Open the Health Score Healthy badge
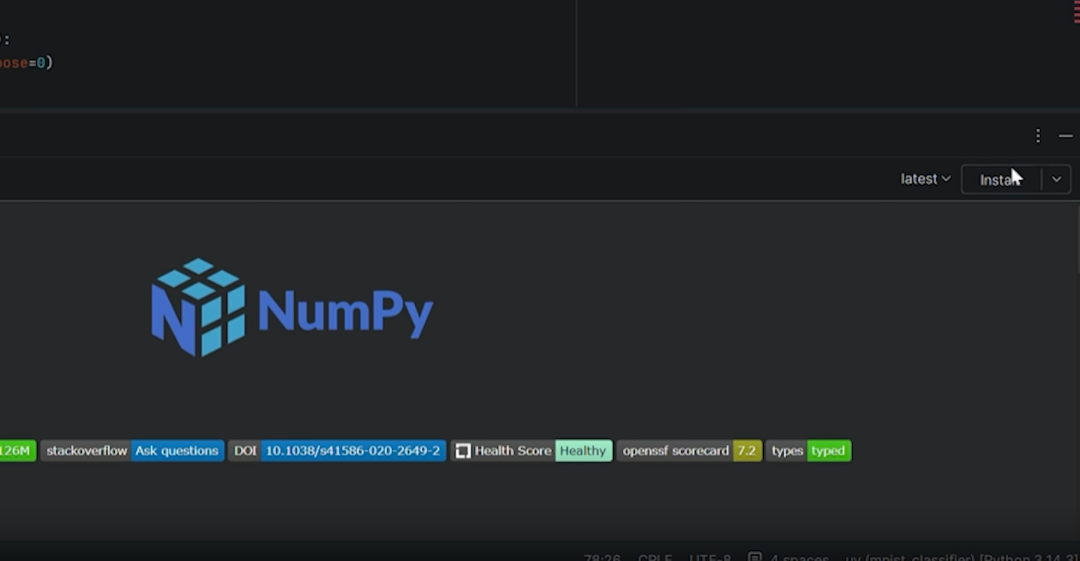The image size is (1080, 561). (x=531, y=451)
